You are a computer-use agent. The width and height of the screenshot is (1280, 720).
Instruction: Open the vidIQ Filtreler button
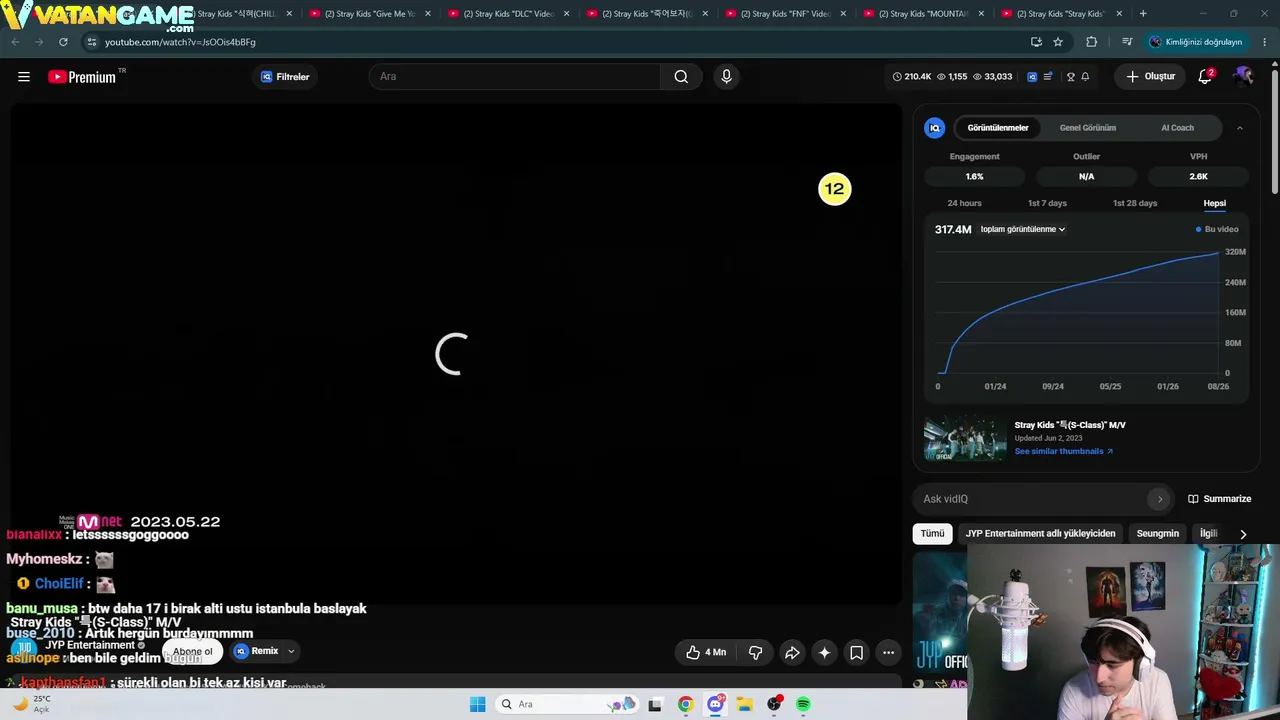pos(285,77)
